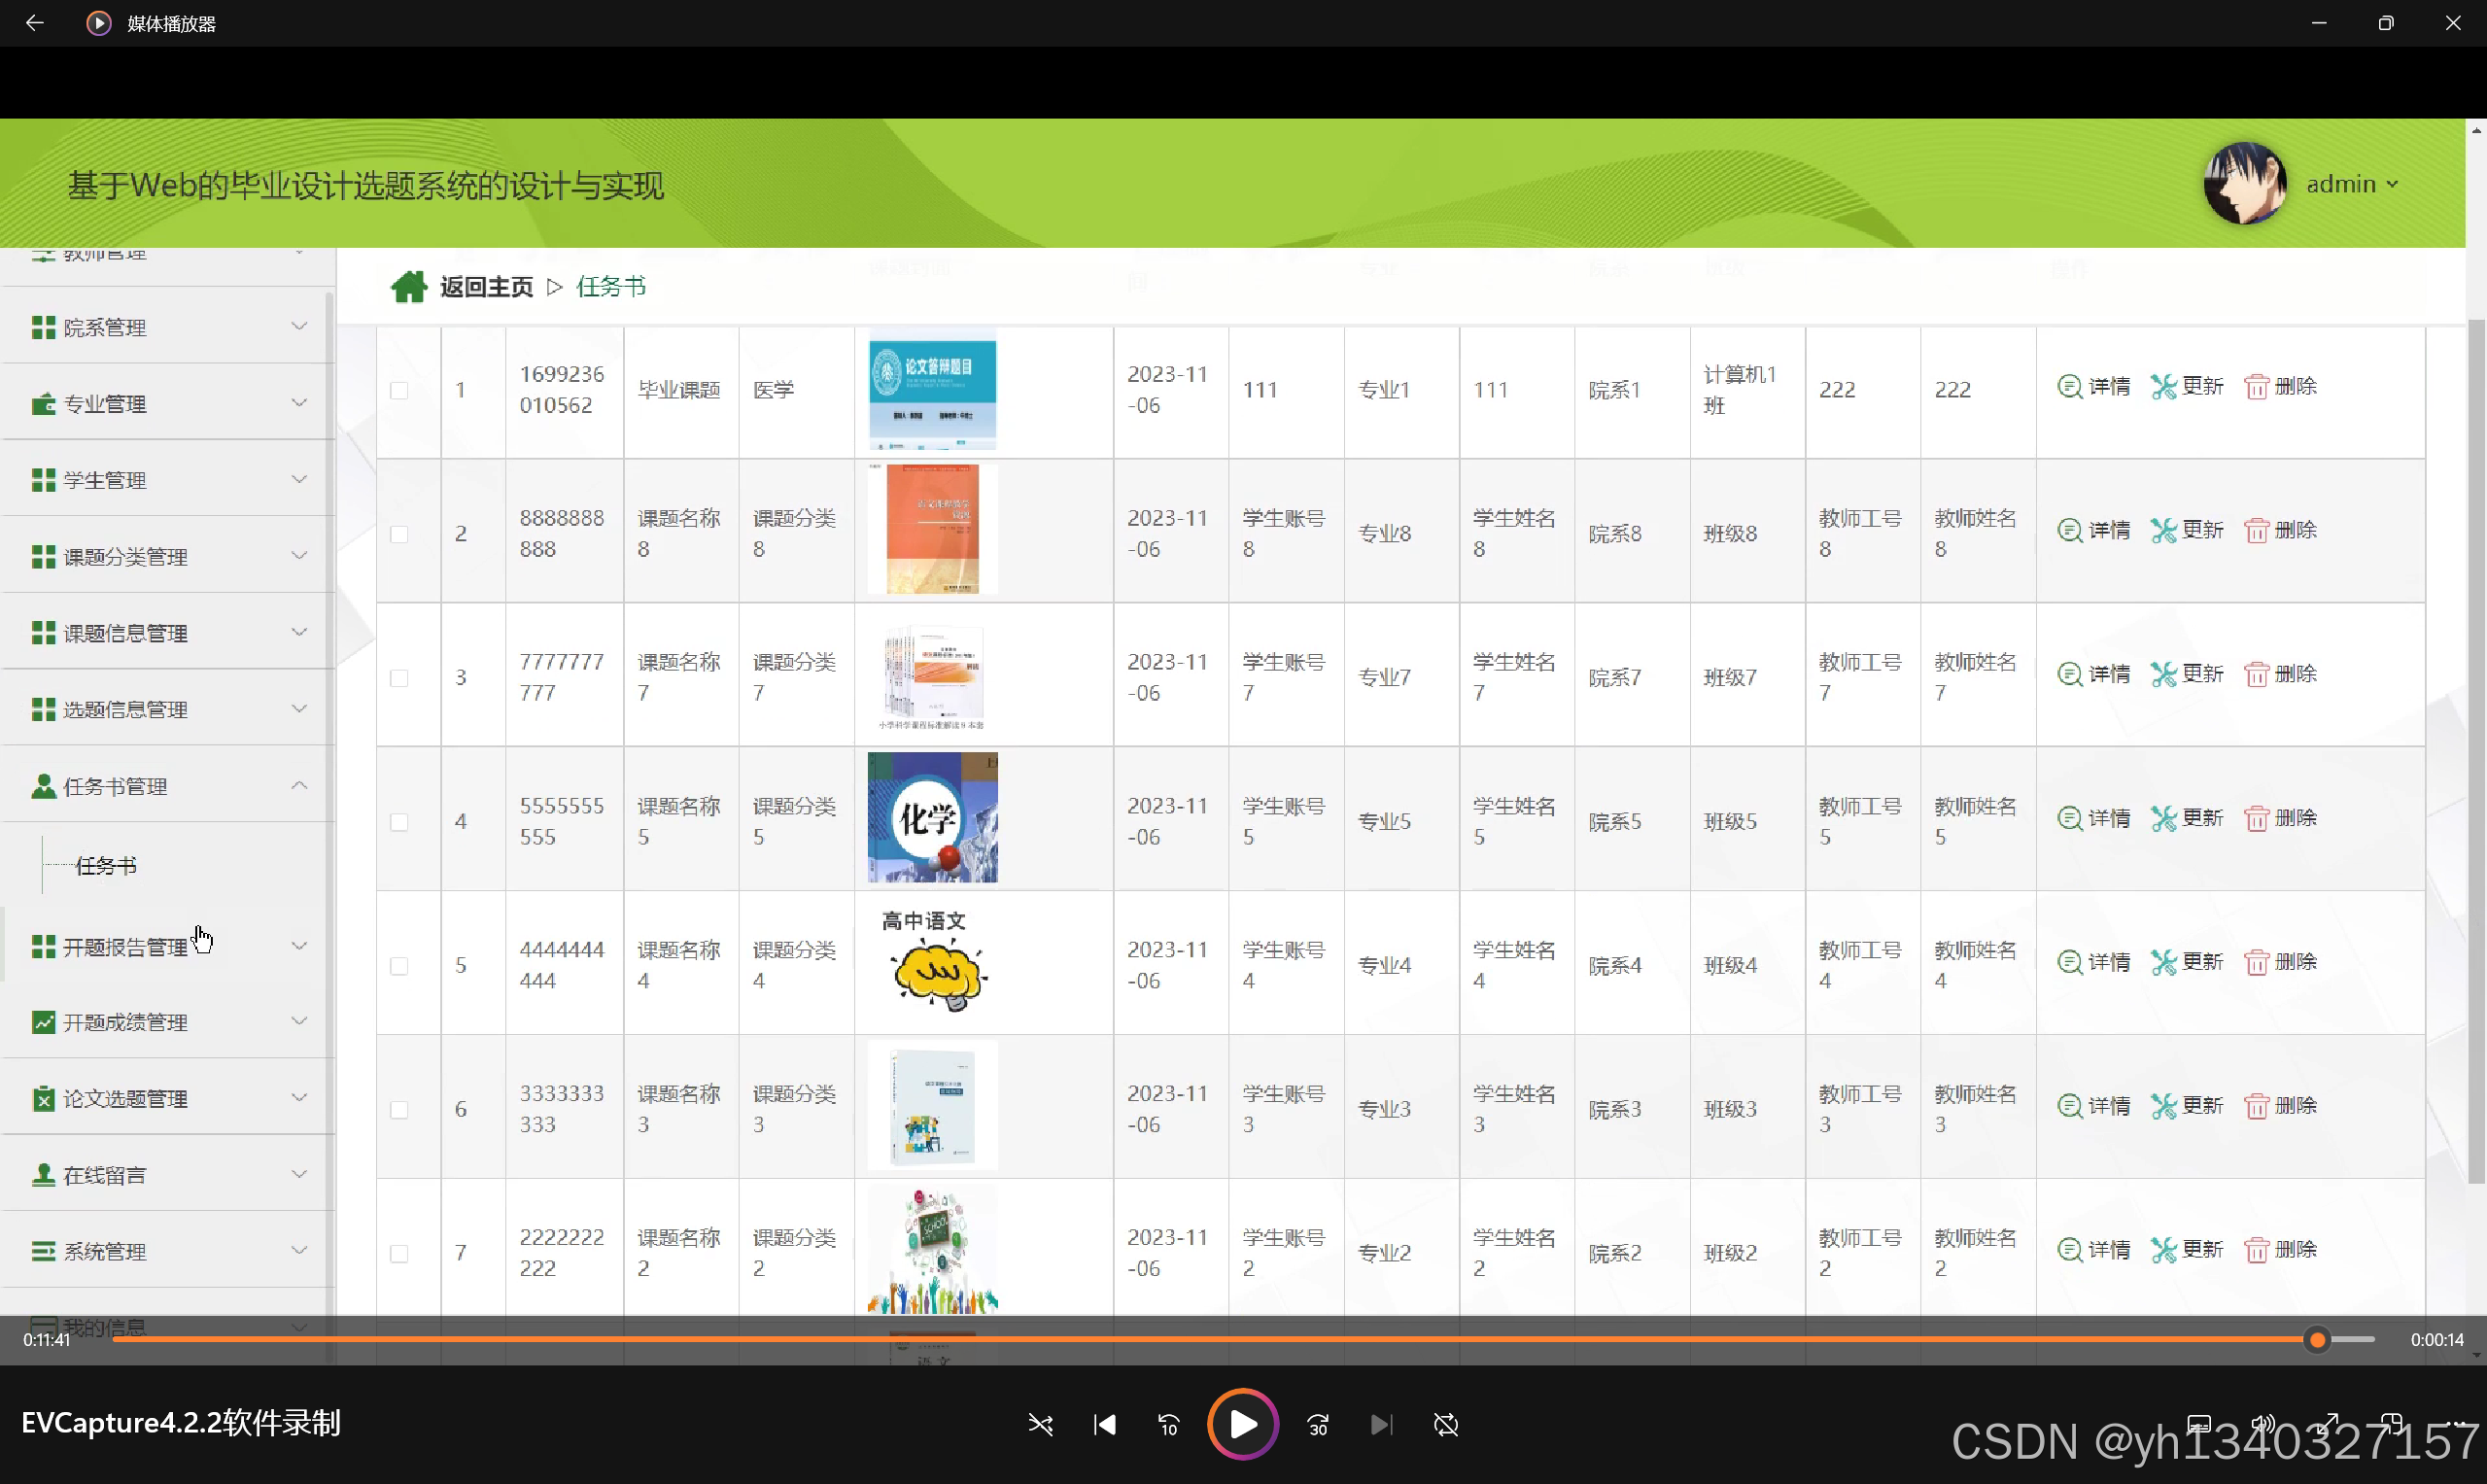Click the video progress seek bar handle
The width and height of the screenshot is (2487, 1484).
2317,1340
